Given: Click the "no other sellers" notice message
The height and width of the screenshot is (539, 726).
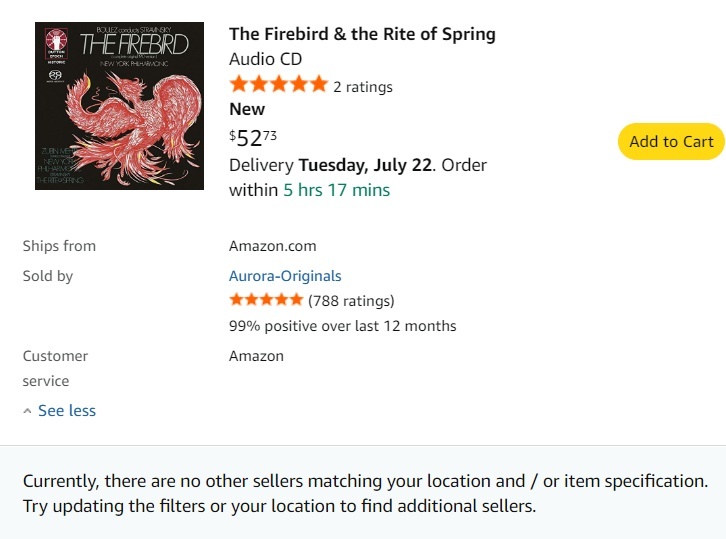Looking at the screenshot, I should 365,493.
